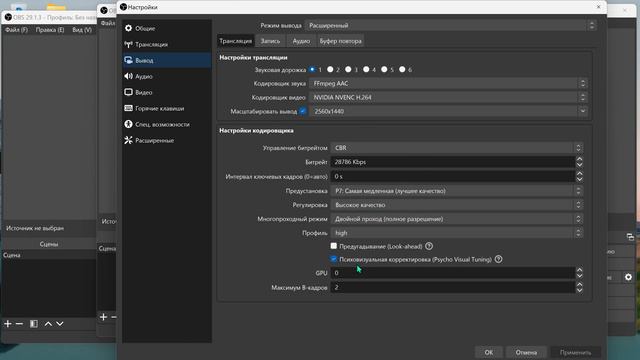Open Вид menu in OBS main window
Screen dimensions: 640x360
[x=82, y=30]
